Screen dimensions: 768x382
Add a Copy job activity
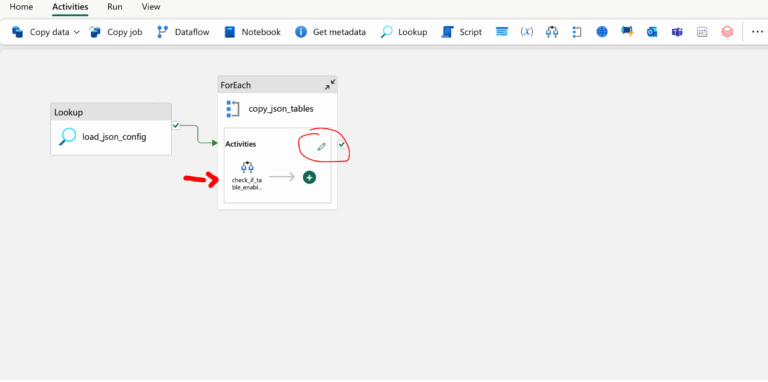[116, 32]
